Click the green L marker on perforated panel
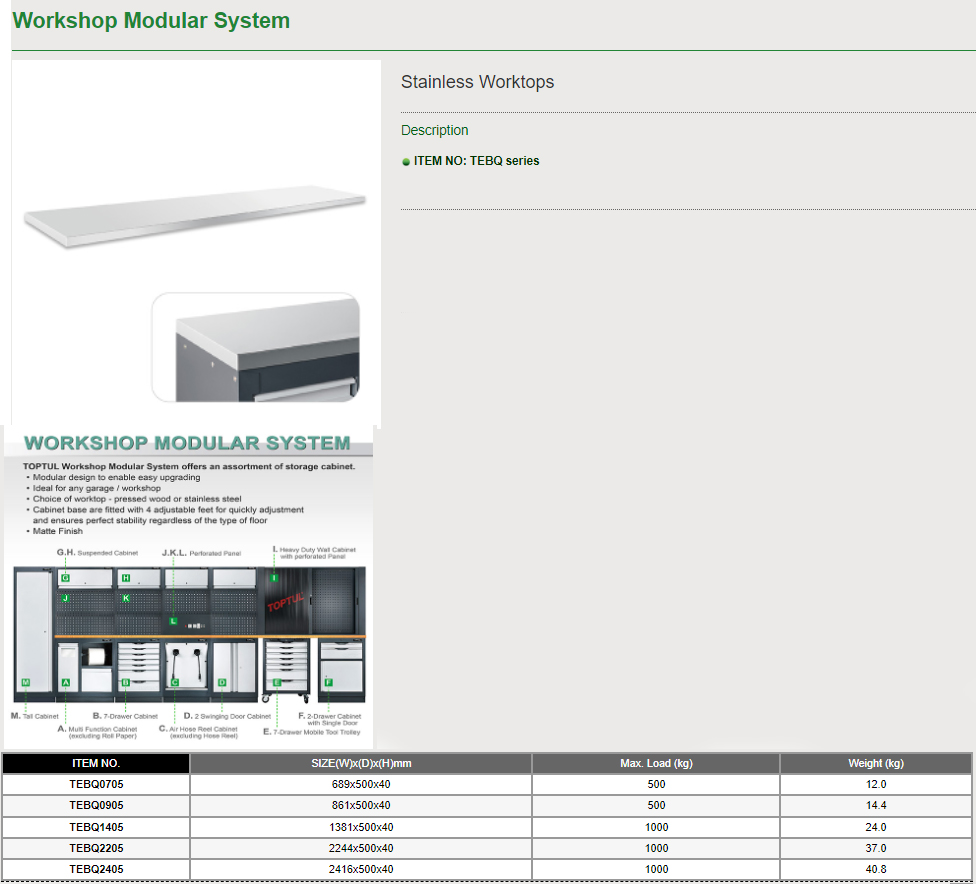Viewport: 976px width, 884px height. pyautogui.click(x=173, y=621)
